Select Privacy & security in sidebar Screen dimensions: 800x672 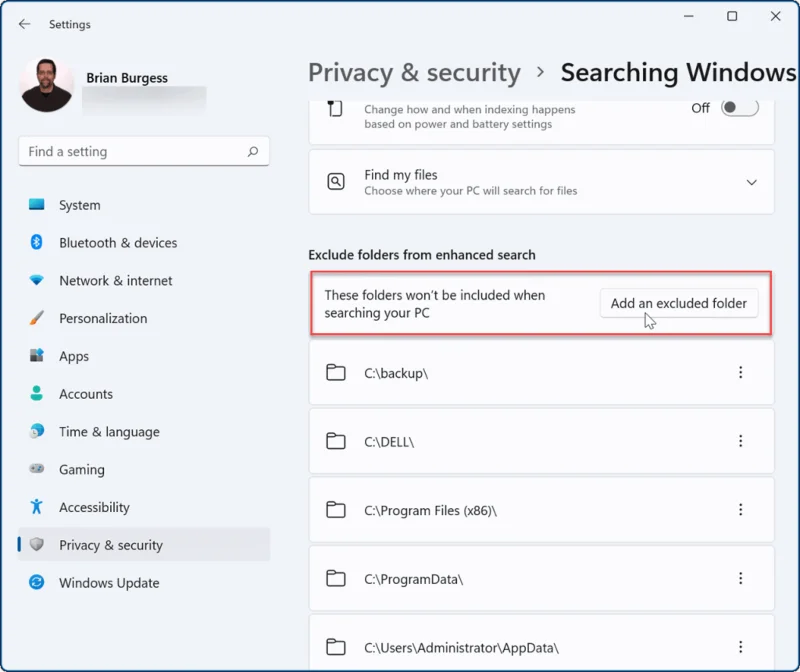click(144, 544)
